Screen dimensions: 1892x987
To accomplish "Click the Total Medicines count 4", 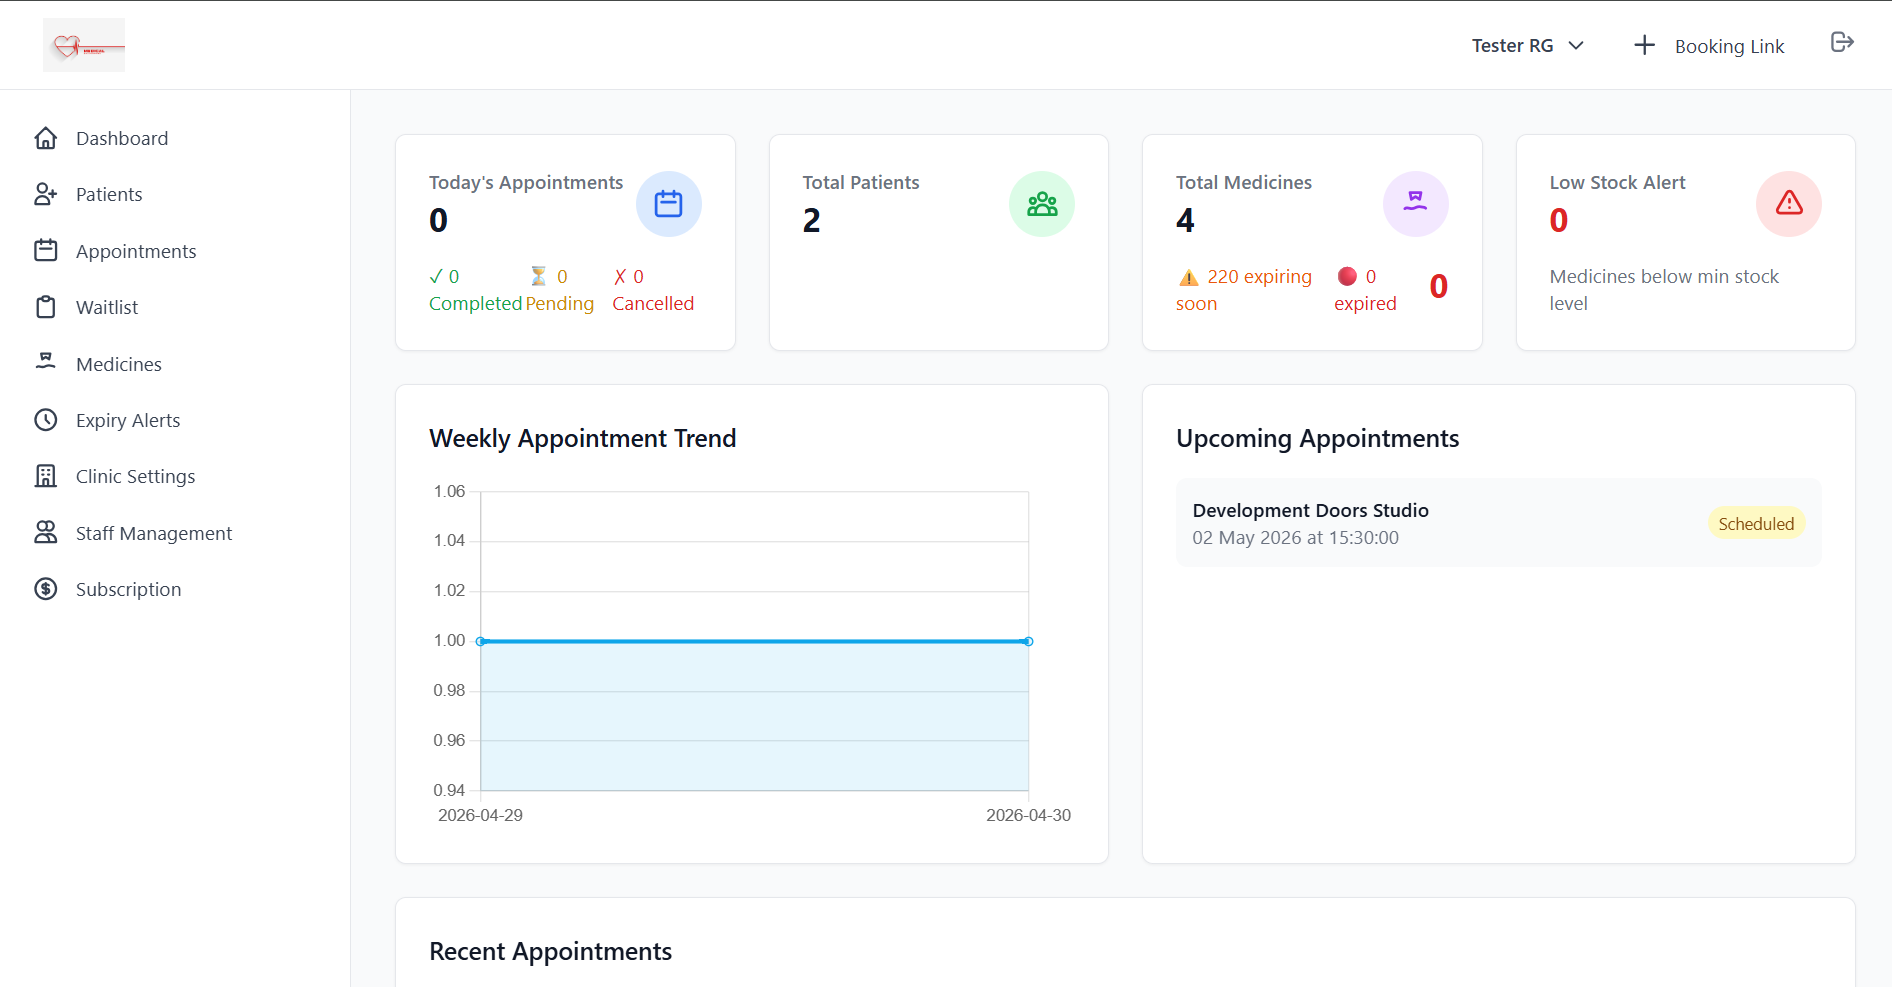I will click(1185, 220).
